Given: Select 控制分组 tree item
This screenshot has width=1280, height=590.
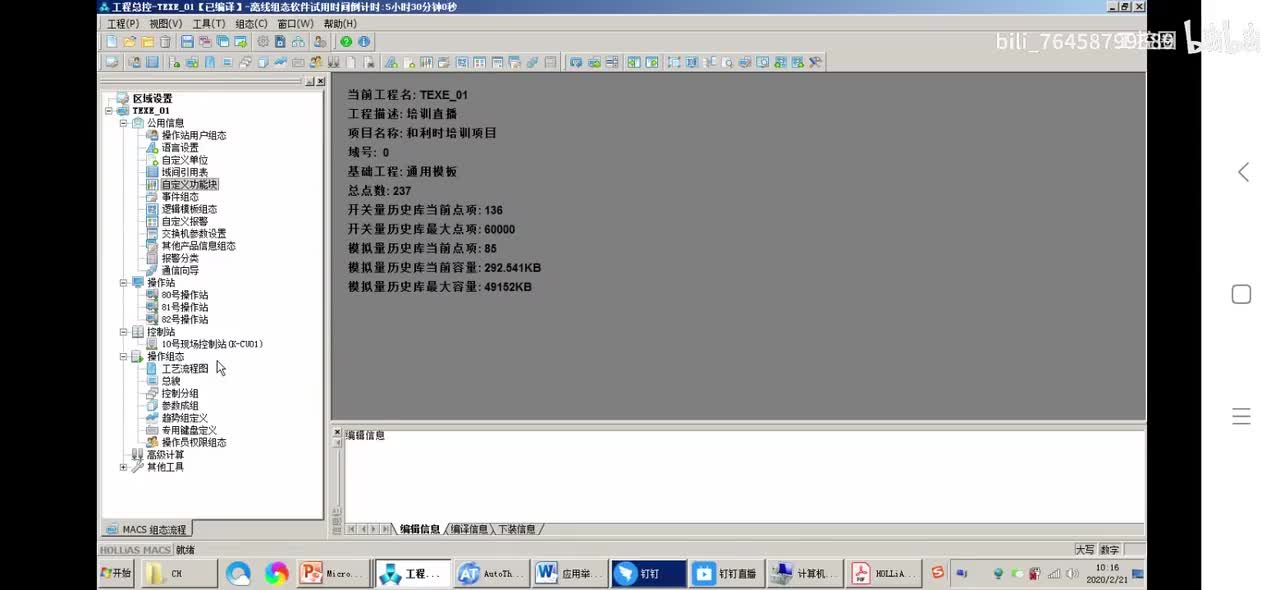Looking at the screenshot, I should click(x=180, y=393).
